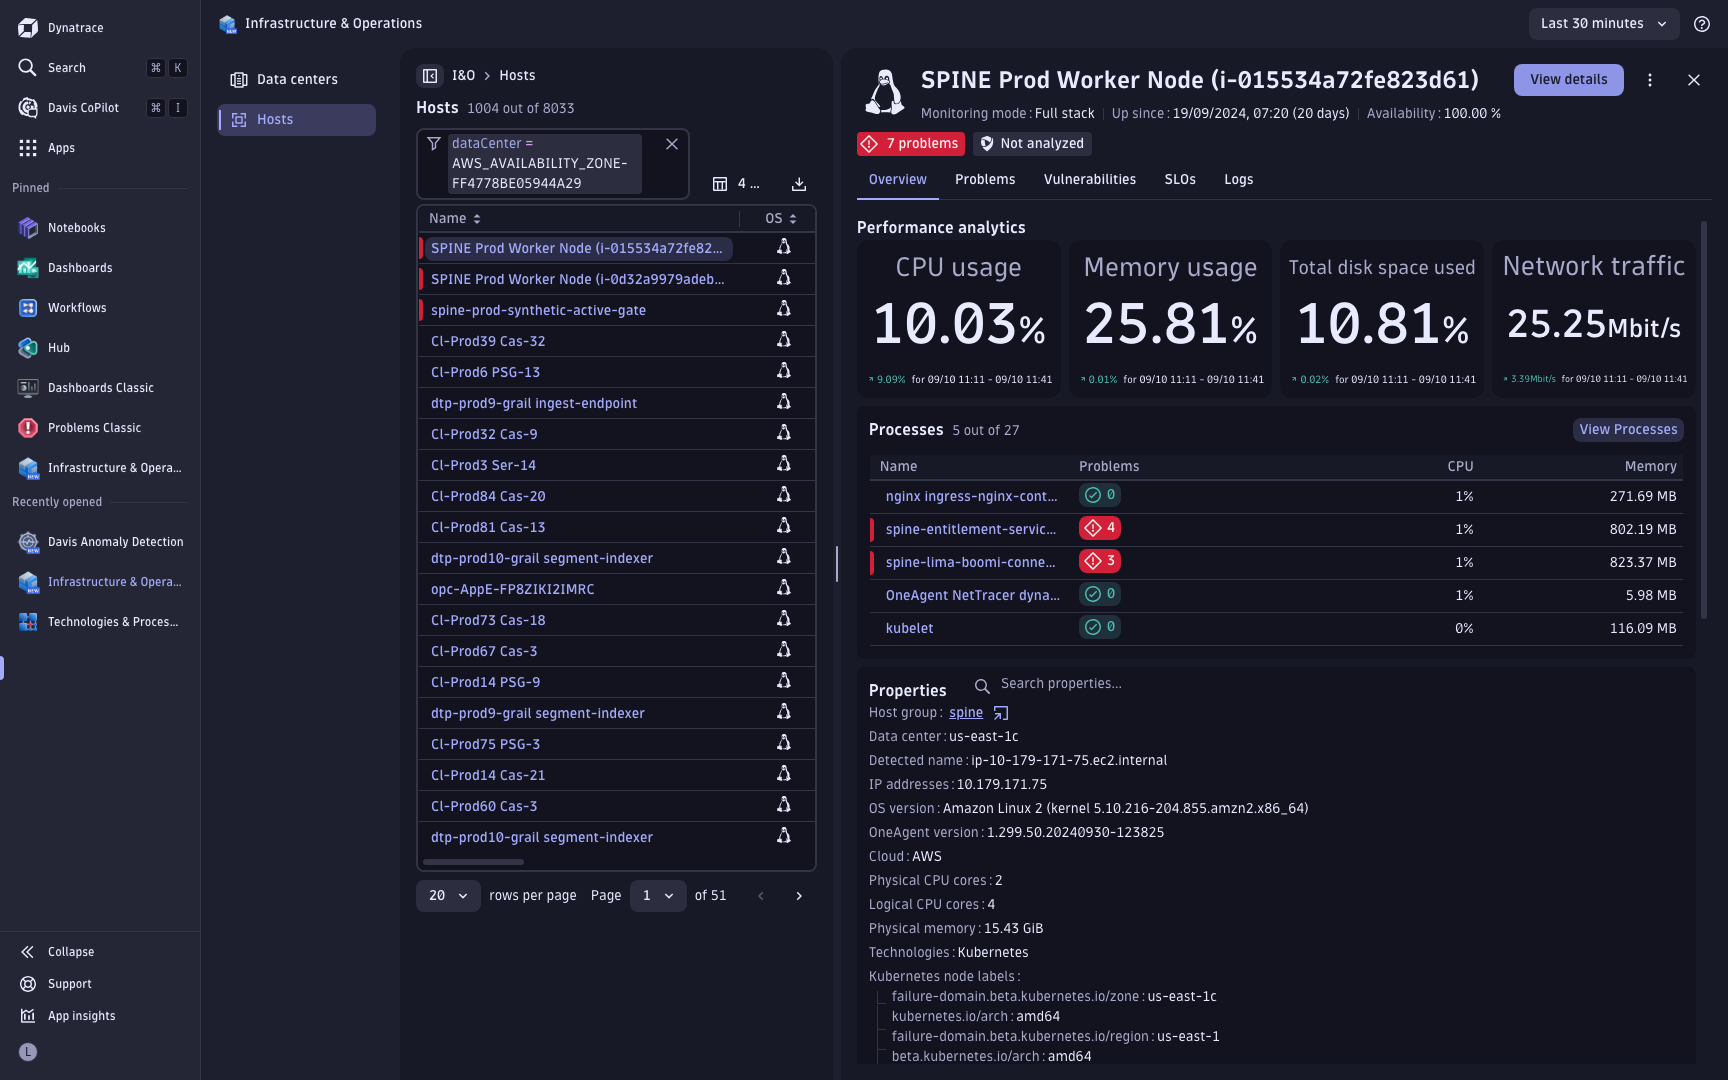Switch to the Logs tab
Viewport: 1728px width, 1080px height.
click(1239, 180)
